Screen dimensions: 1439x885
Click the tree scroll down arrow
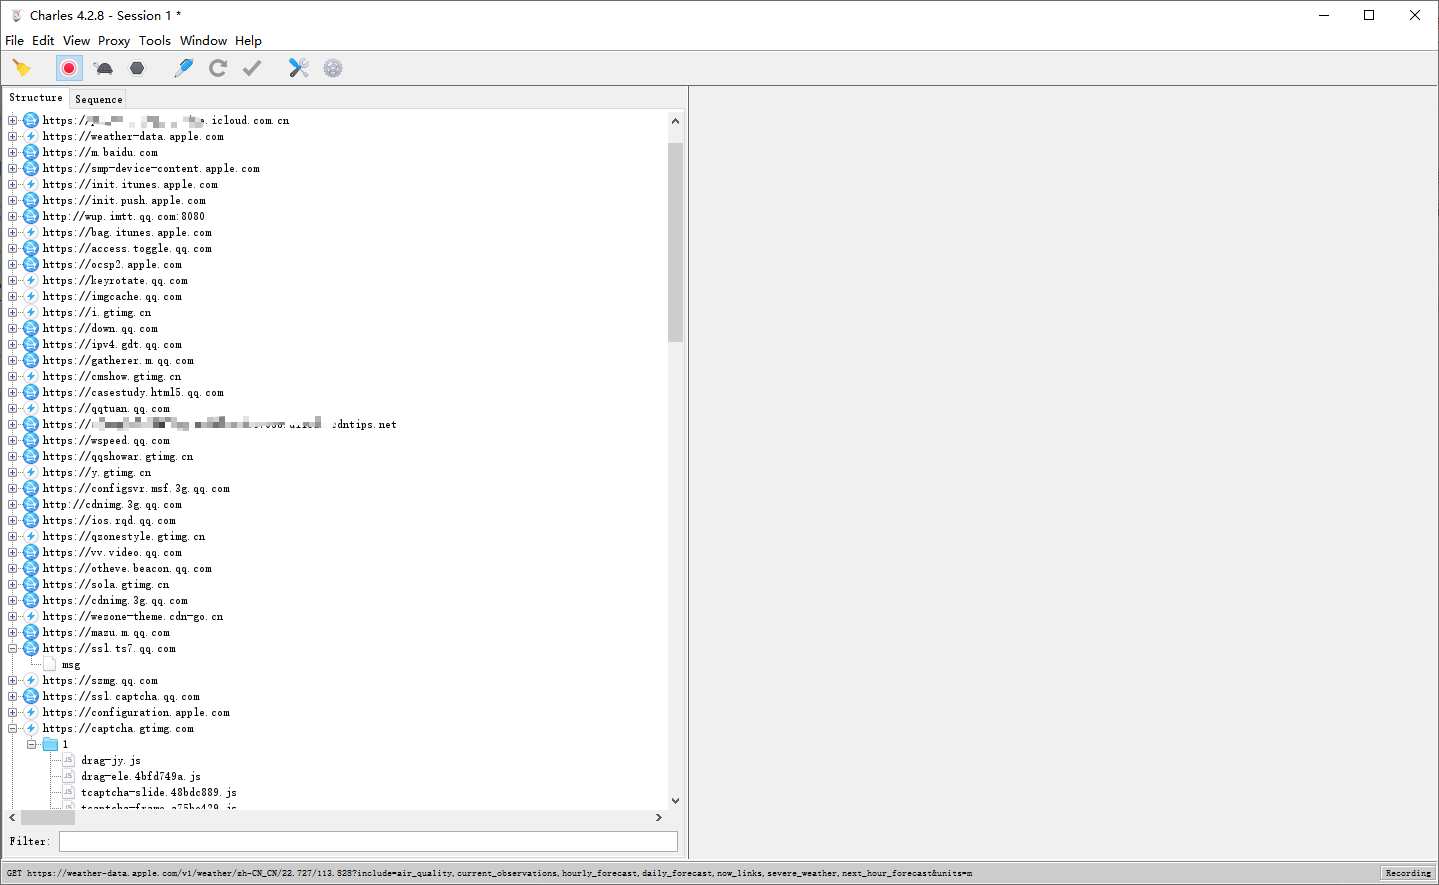[675, 801]
